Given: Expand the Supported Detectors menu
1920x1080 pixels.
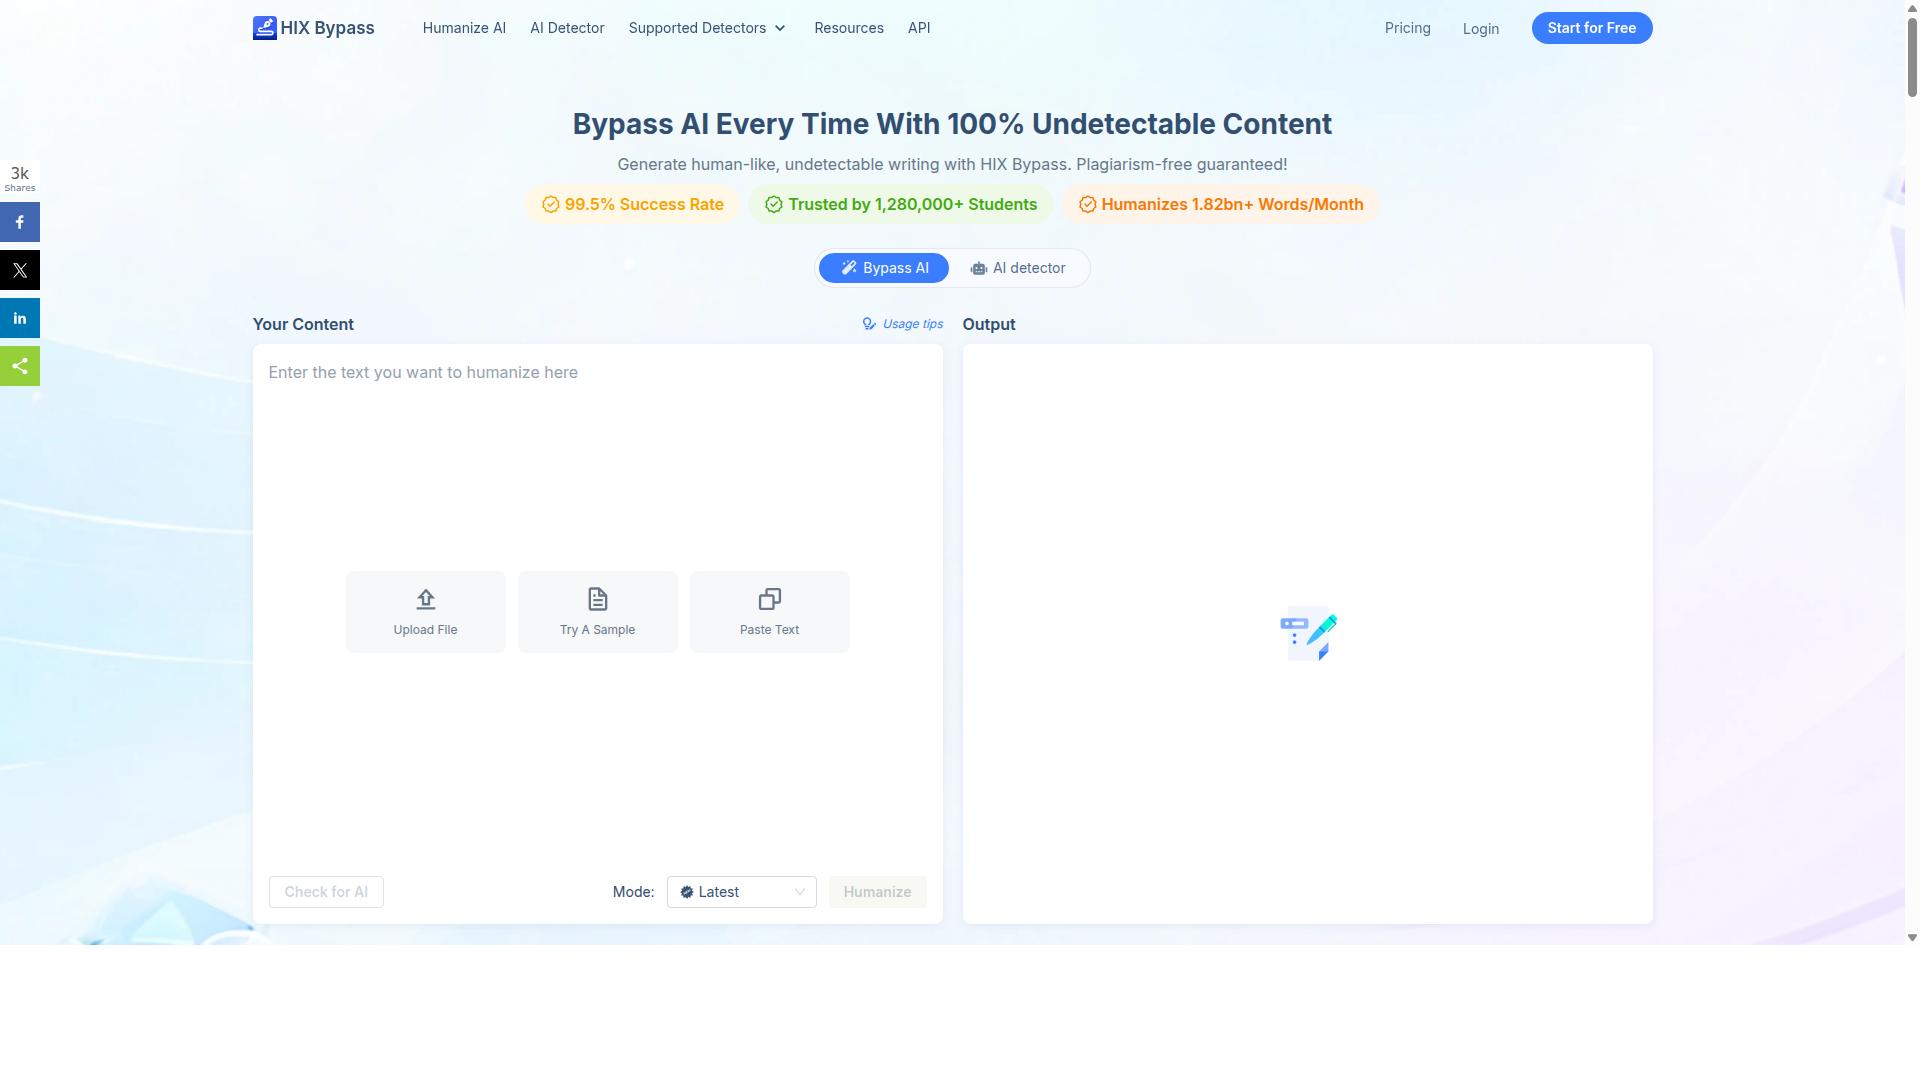Looking at the screenshot, I should coord(707,28).
